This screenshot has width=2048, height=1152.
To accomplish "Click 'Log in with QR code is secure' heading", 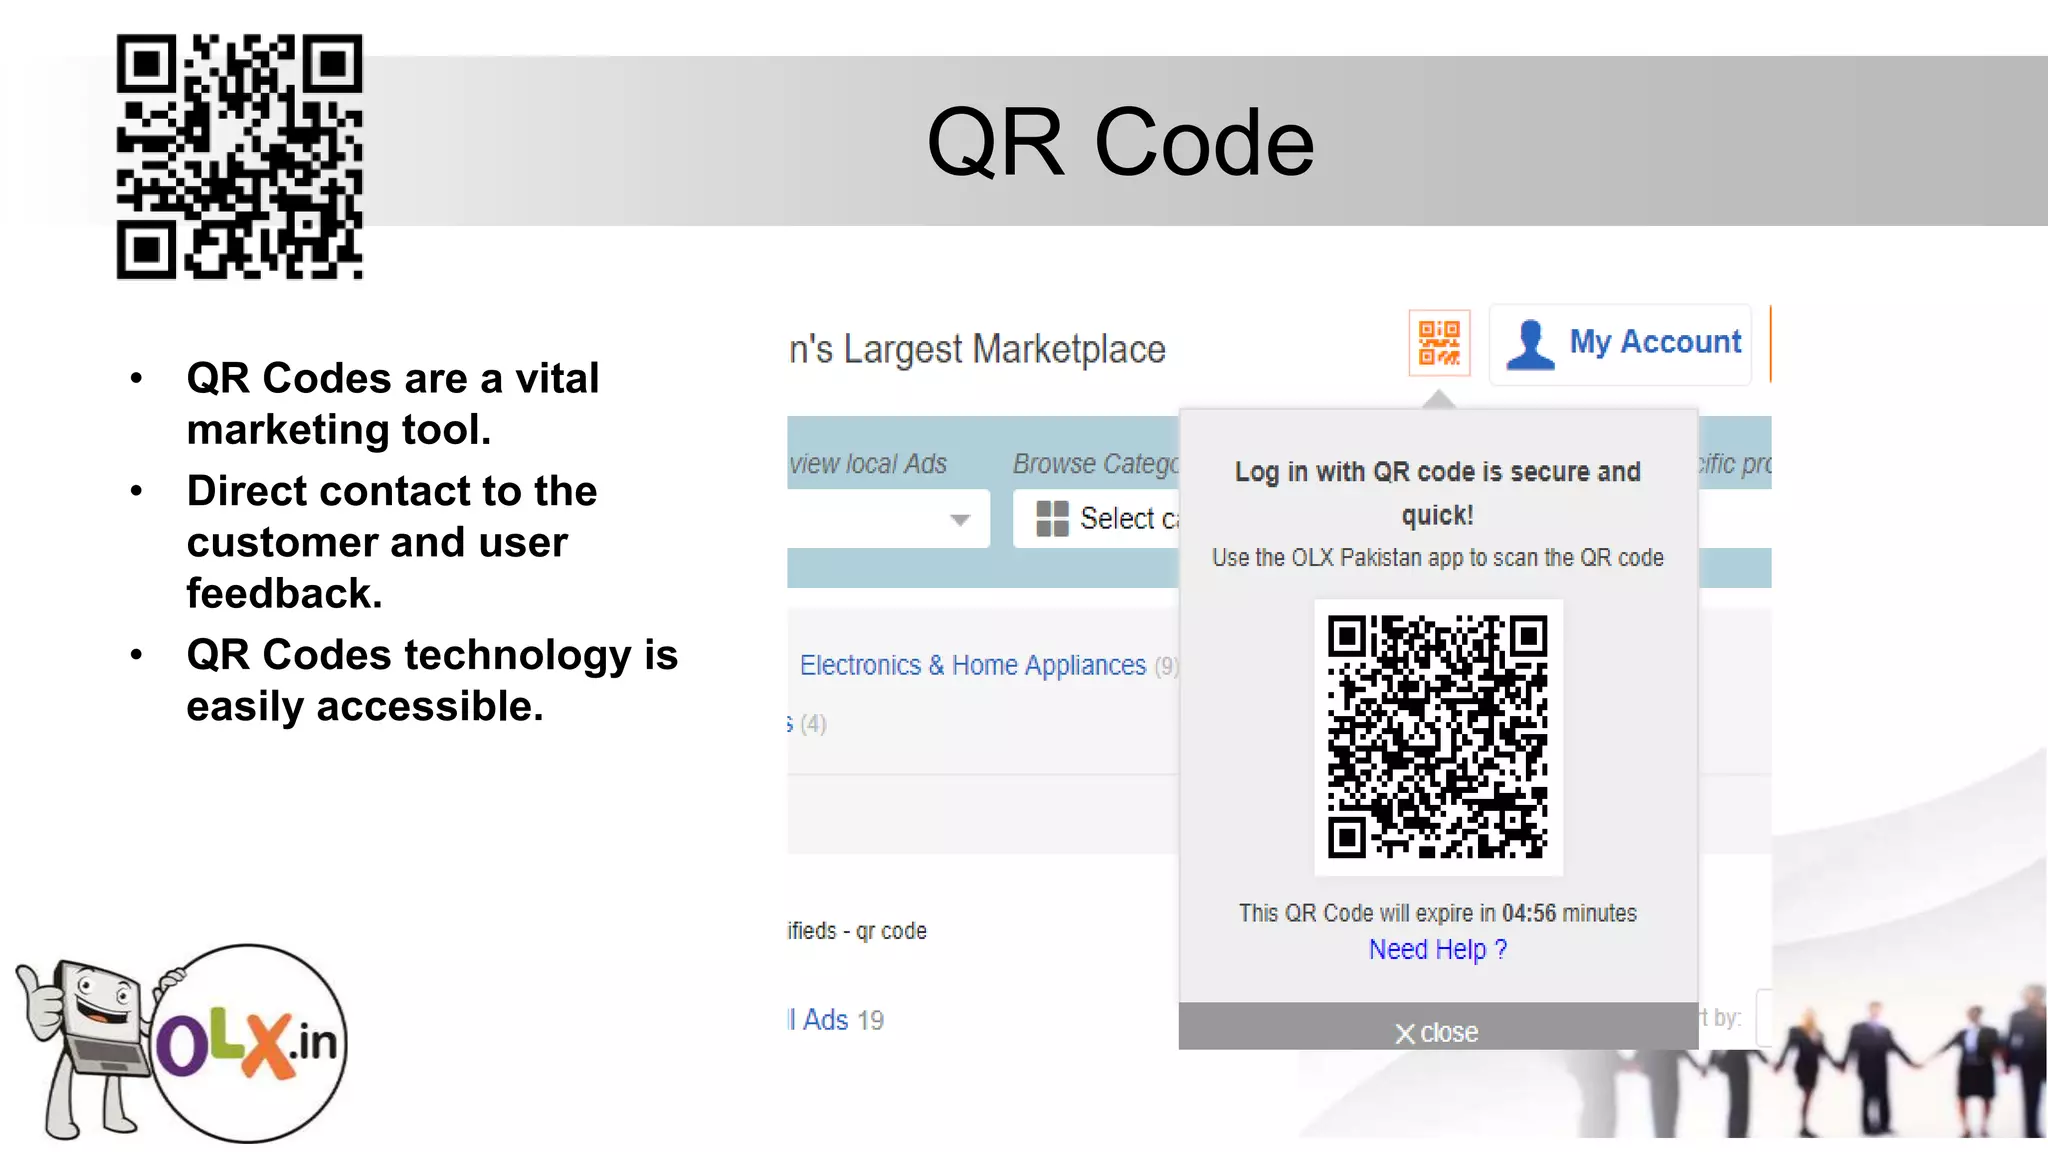I will (x=1438, y=492).
